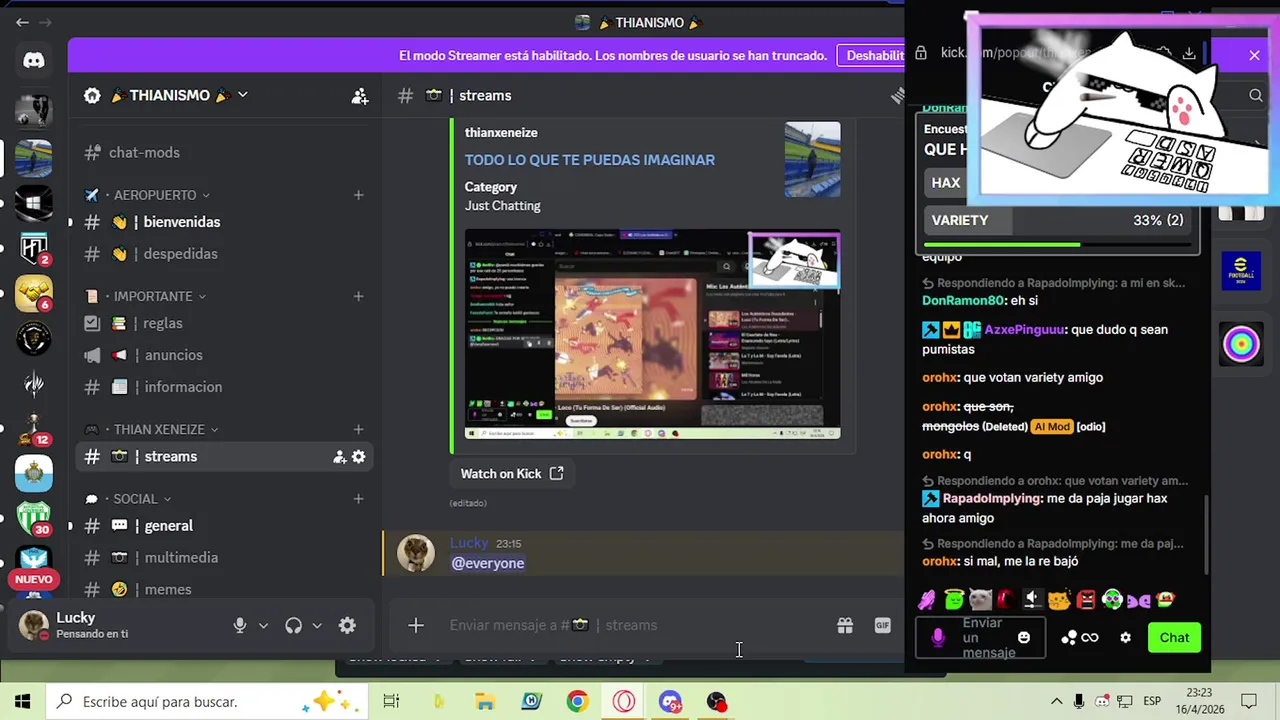Viewport: 1280px width, 720px height.
Task: Toggle deafen headphones in Discord user panel
Action: click(293, 625)
